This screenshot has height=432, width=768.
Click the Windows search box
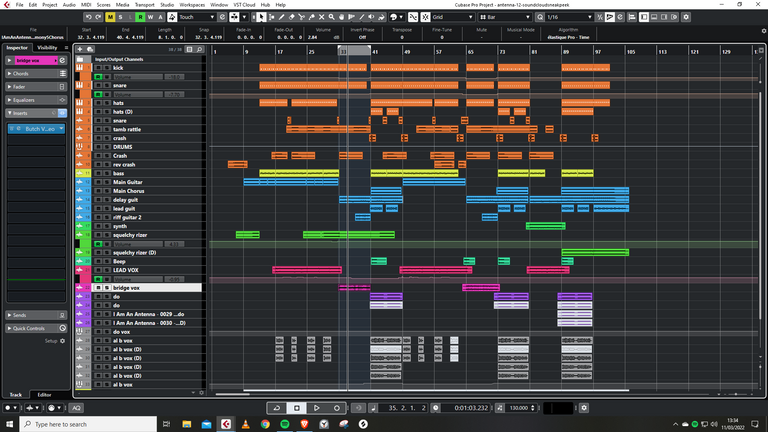click(x=88, y=424)
